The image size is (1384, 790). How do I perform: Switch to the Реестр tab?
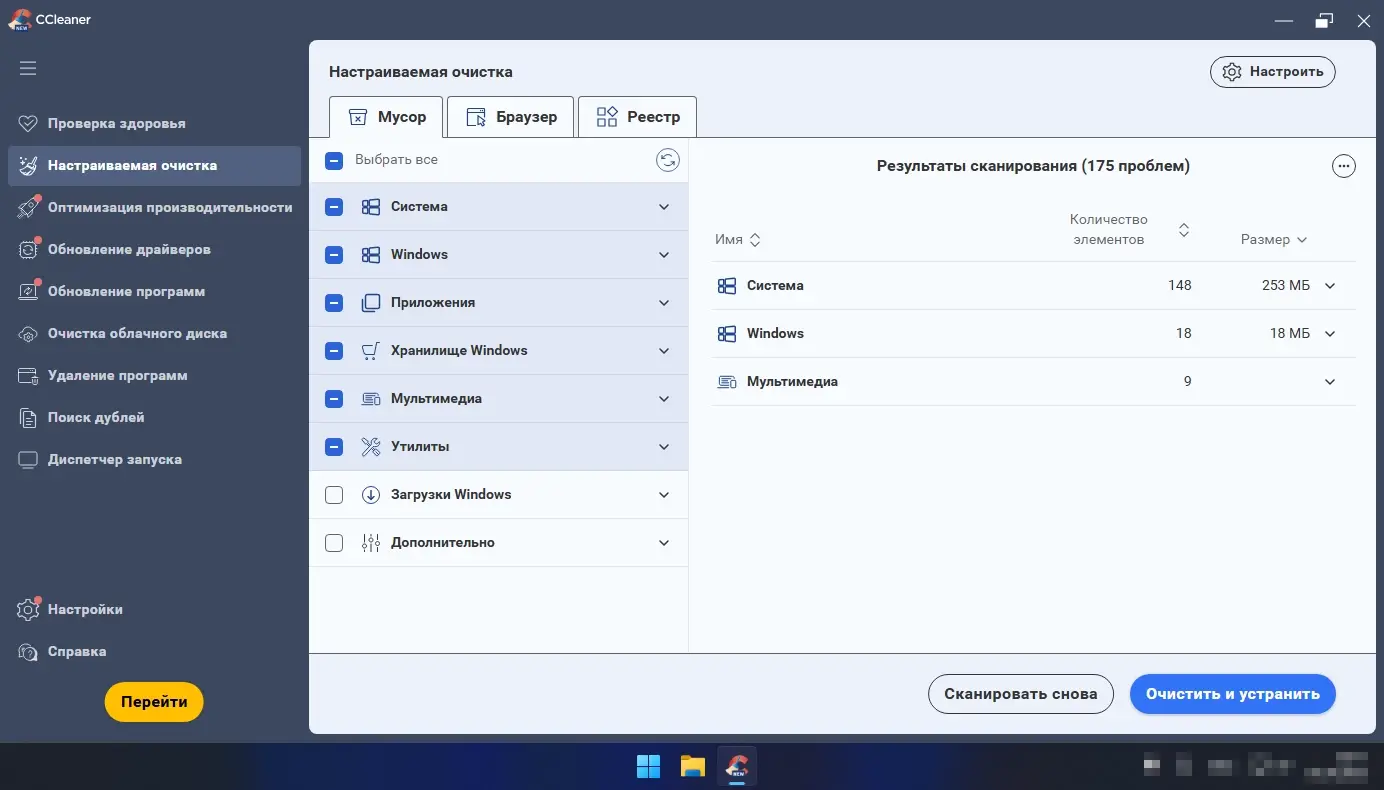[637, 117]
